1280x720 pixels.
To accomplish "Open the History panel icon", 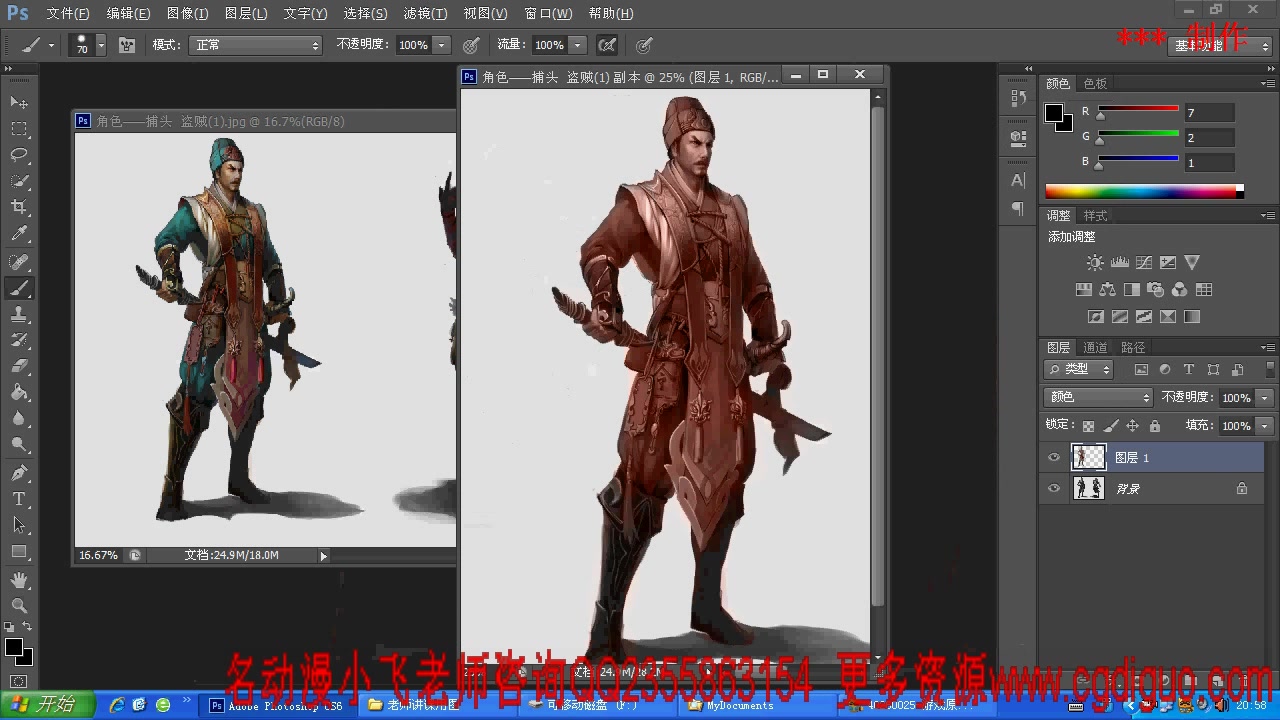I will pos(1018,98).
